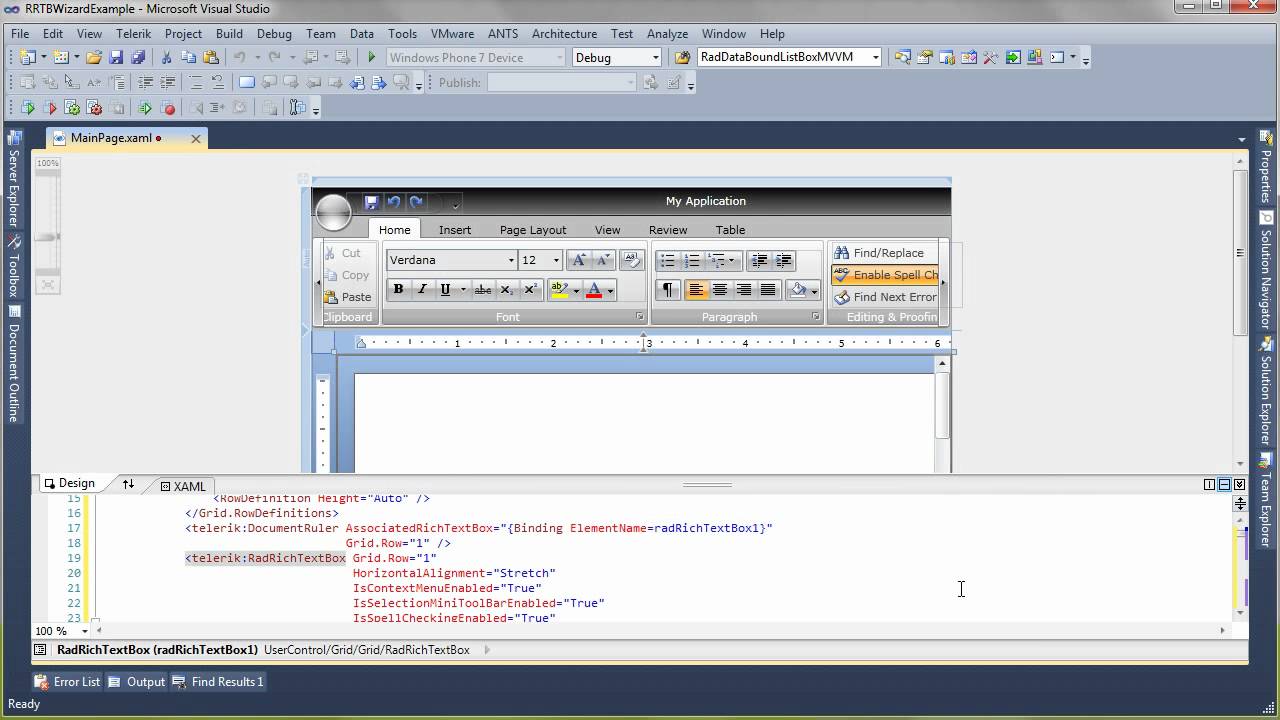Screen dimensions: 1280x720
Task: Open the Error List panel tab
Action: coord(68,682)
